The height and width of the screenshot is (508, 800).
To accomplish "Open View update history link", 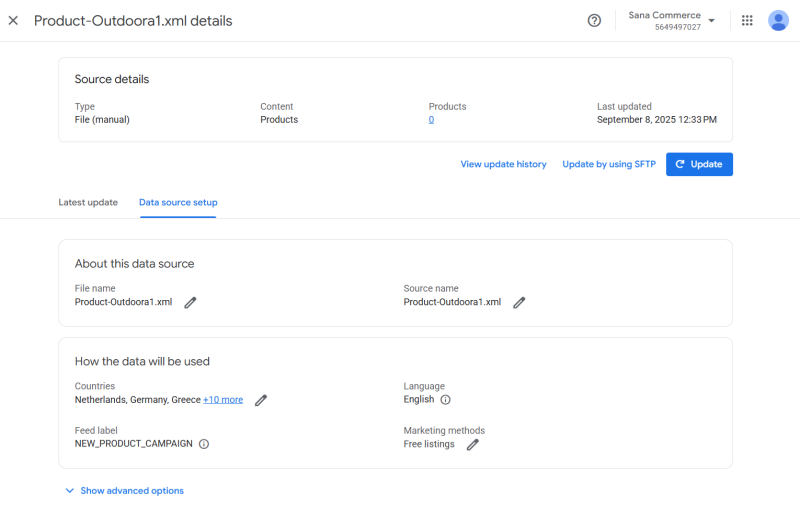I will (x=503, y=164).
